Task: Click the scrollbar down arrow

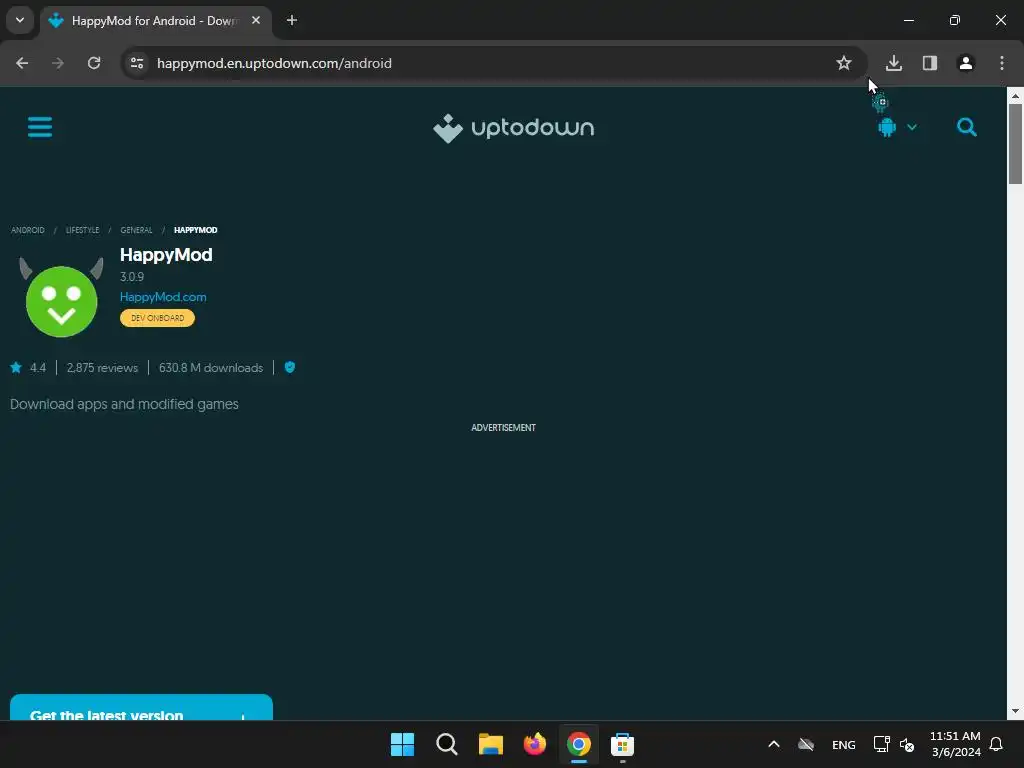Action: (1015, 711)
